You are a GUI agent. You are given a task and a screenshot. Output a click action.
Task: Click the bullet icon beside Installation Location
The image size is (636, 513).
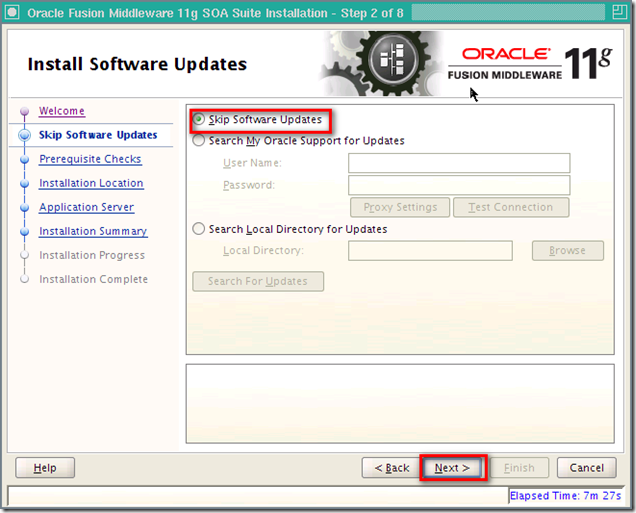tap(24, 183)
